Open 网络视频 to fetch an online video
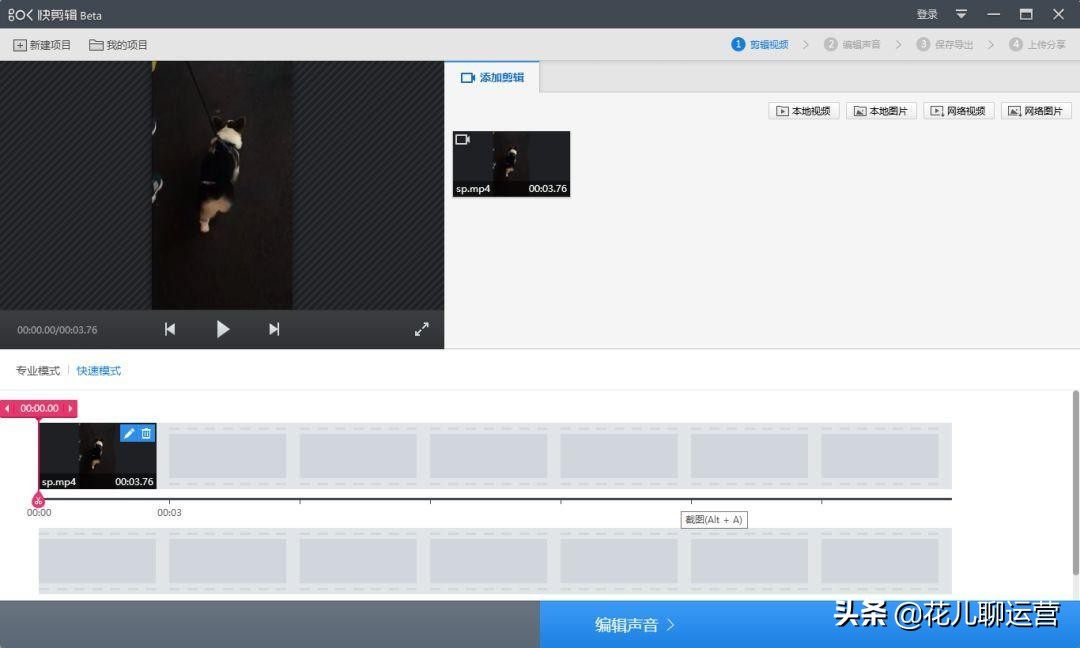The image size is (1080, 648). (958, 110)
